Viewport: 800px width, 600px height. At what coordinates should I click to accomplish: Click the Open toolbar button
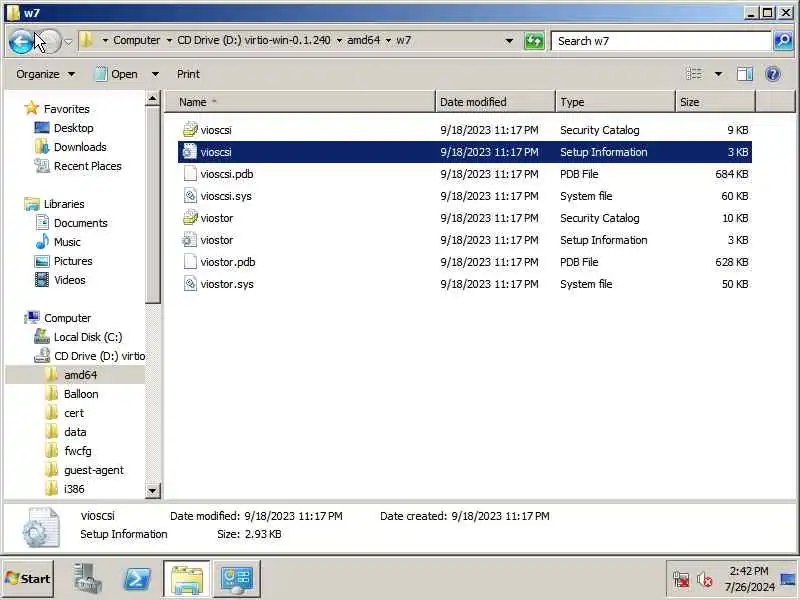click(x=117, y=74)
